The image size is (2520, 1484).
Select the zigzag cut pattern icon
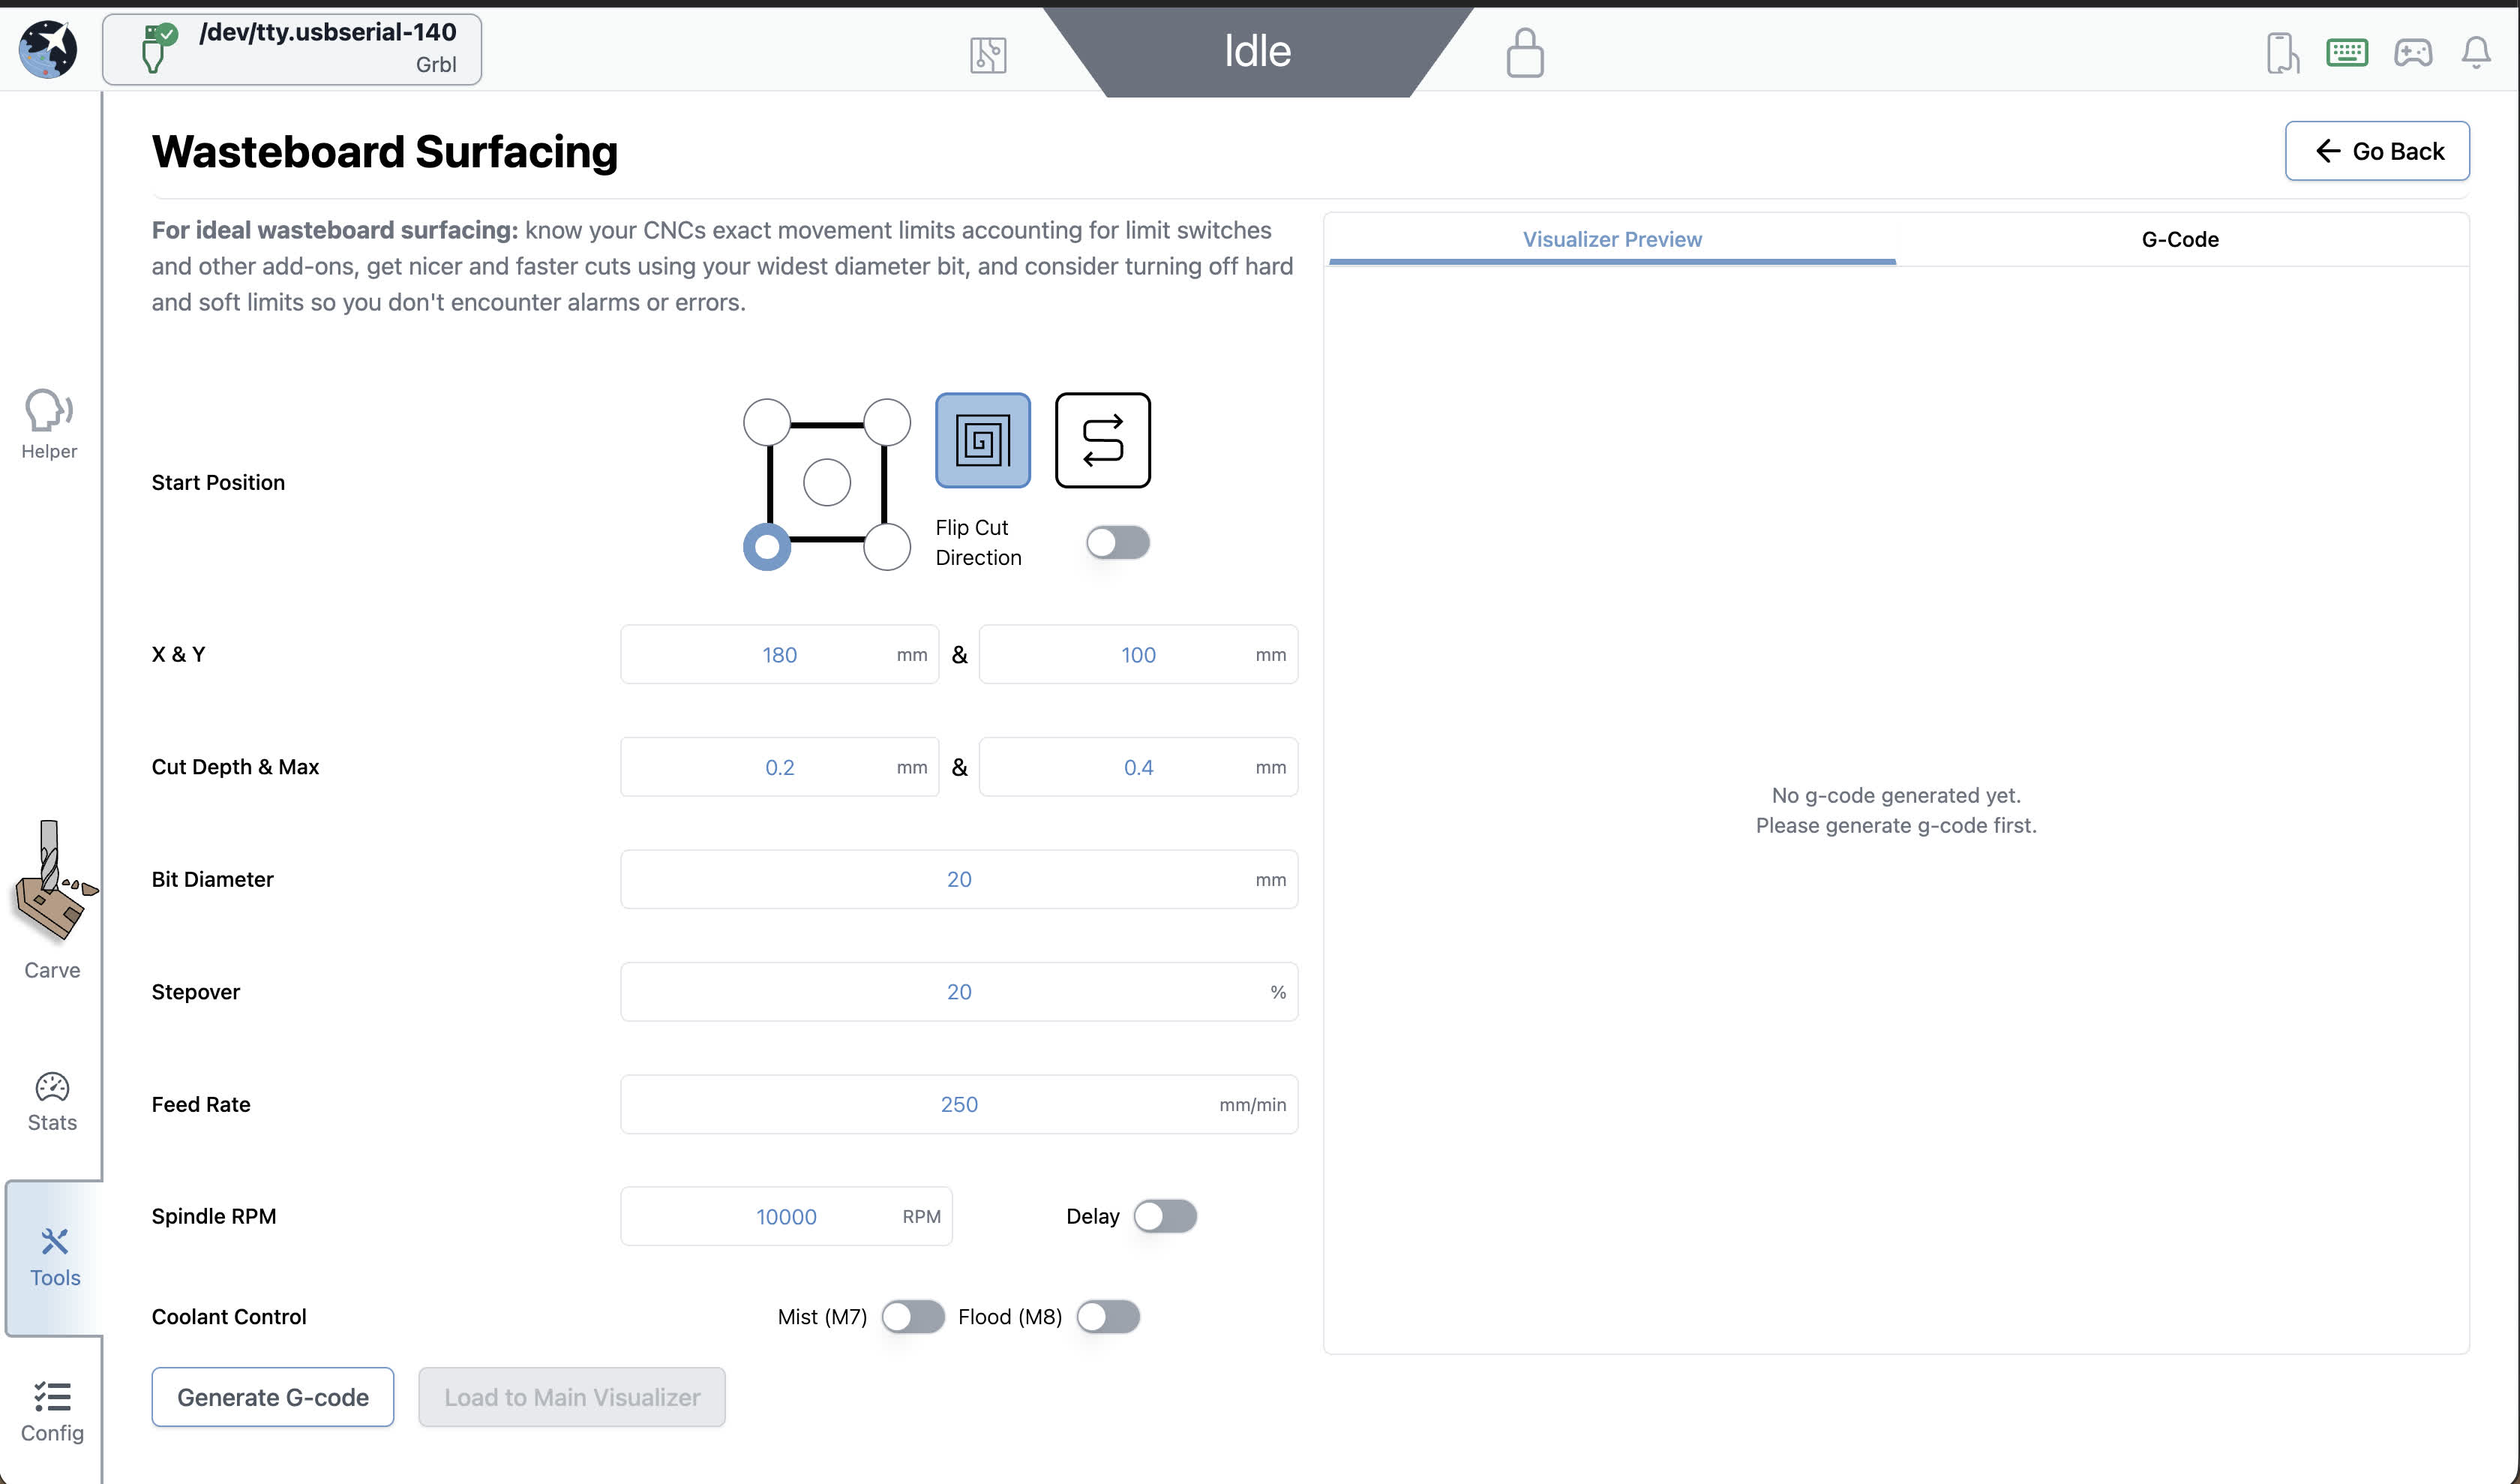pos(1102,440)
